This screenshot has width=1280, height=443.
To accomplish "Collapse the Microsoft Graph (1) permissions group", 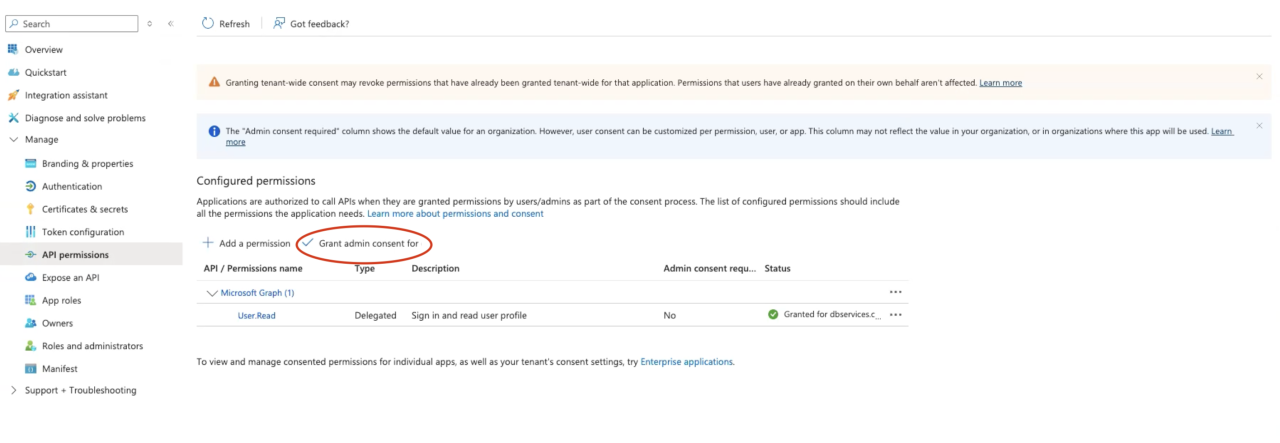I will [x=211, y=293].
